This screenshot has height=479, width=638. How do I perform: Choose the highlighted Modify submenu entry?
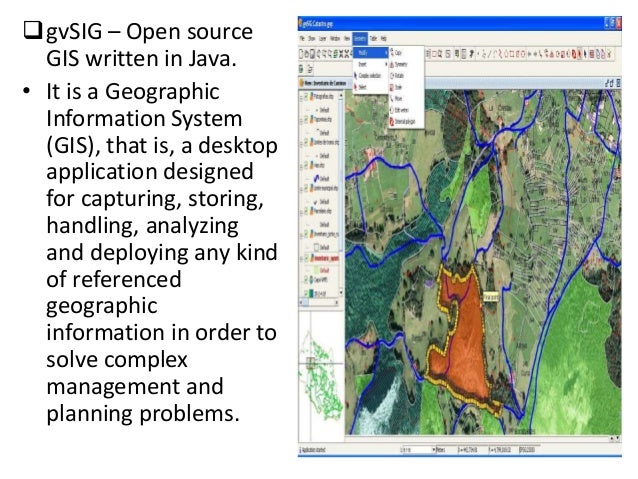tap(371, 52)
